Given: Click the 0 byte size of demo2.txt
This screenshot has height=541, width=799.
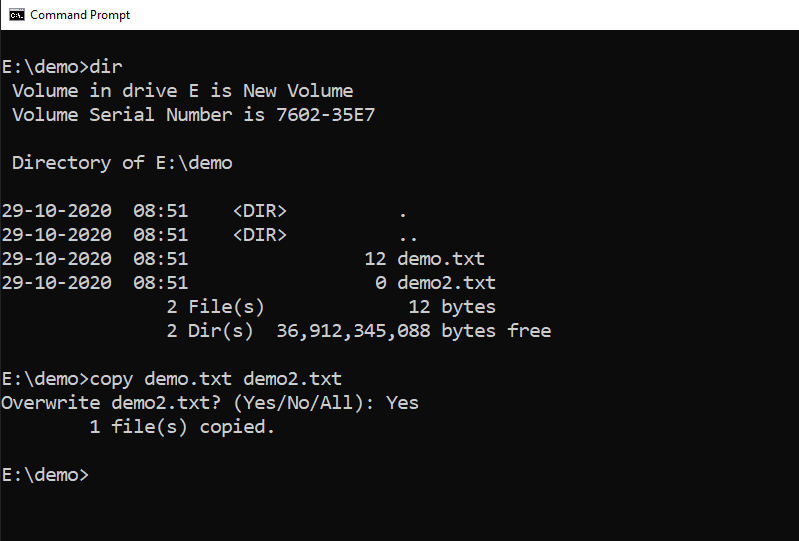Looking at the screenshot, I should (381, 283).
